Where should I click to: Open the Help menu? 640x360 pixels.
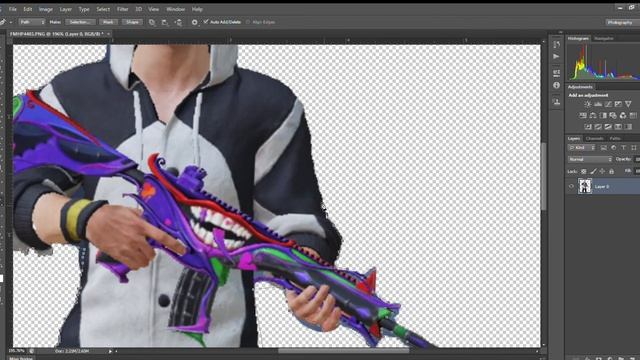click(x=197, y=9)
